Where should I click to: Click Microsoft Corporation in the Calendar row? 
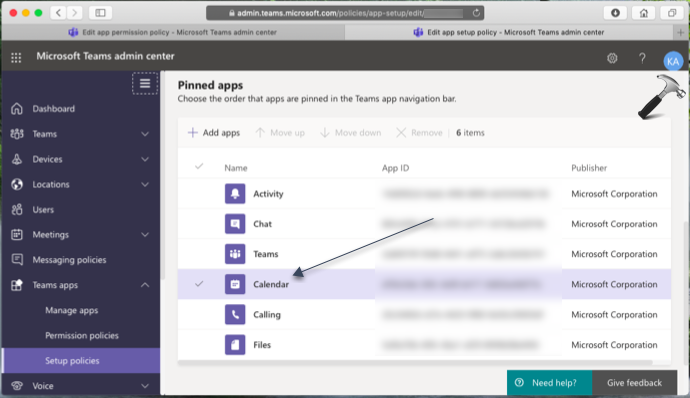[614, 284]
